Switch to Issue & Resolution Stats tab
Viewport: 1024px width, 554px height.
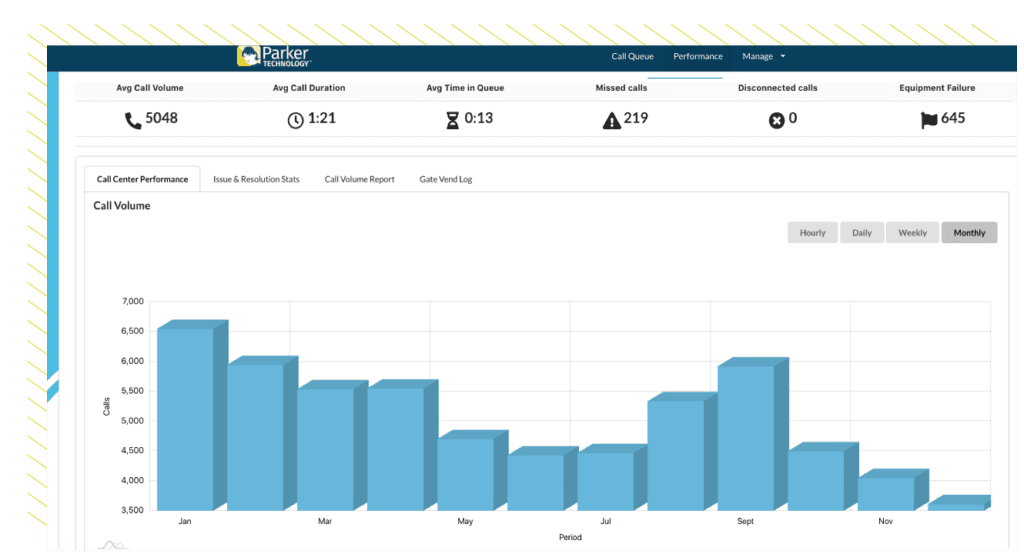pos(256,180)
